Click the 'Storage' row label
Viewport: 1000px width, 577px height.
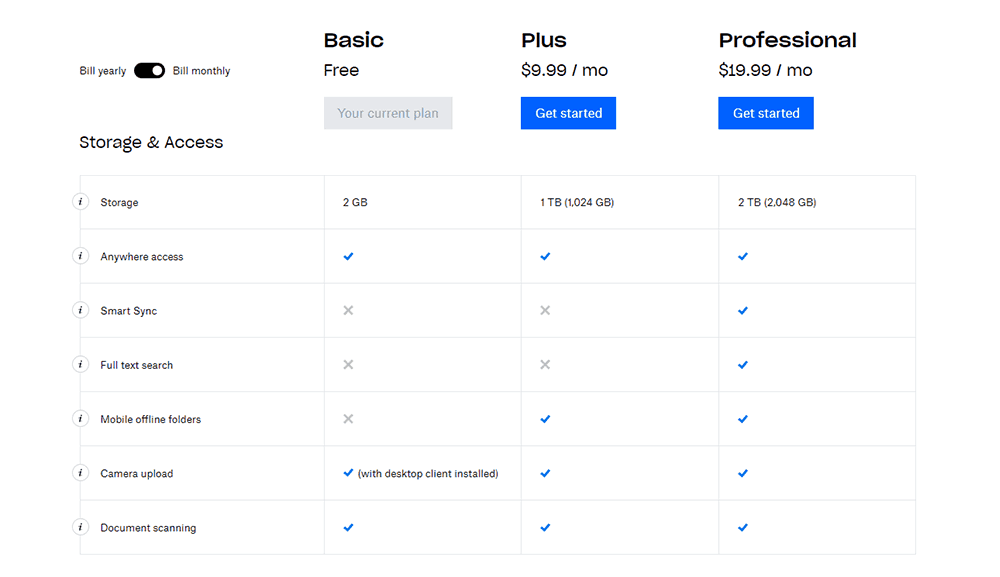pos(119,202)
